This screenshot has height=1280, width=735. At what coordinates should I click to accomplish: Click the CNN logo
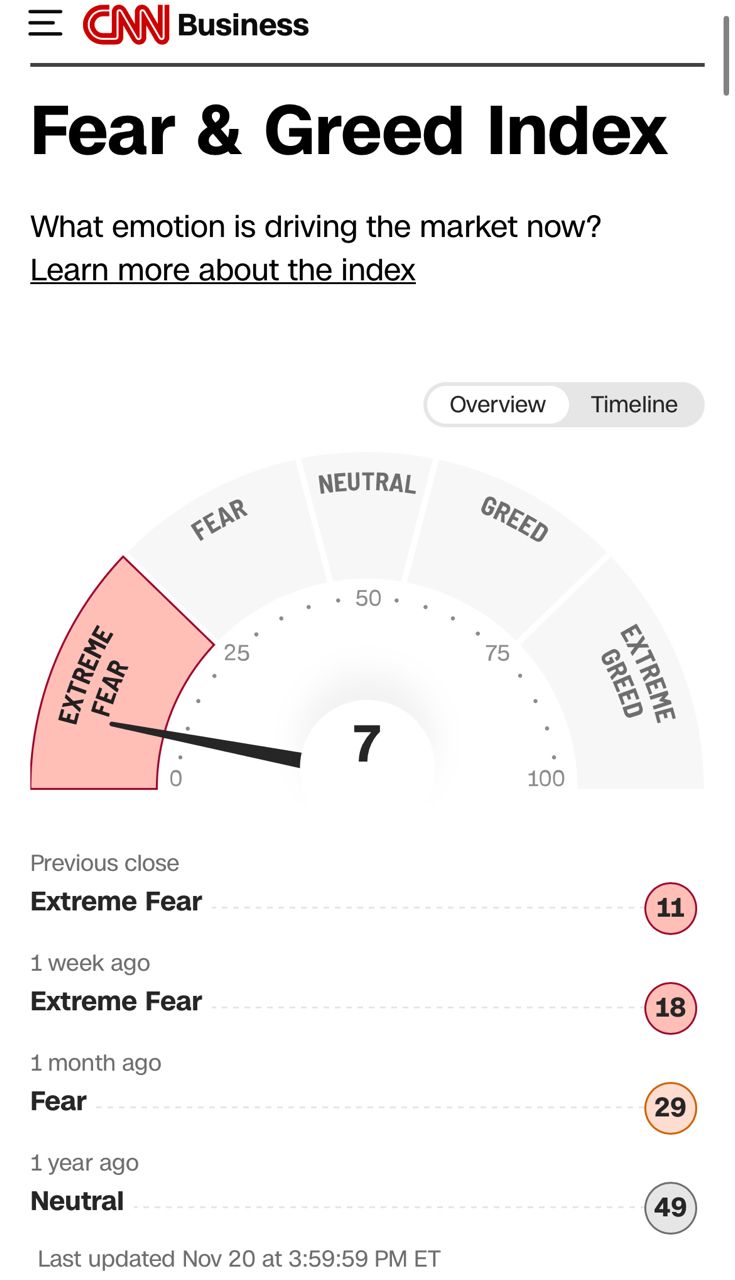[126, 24]
